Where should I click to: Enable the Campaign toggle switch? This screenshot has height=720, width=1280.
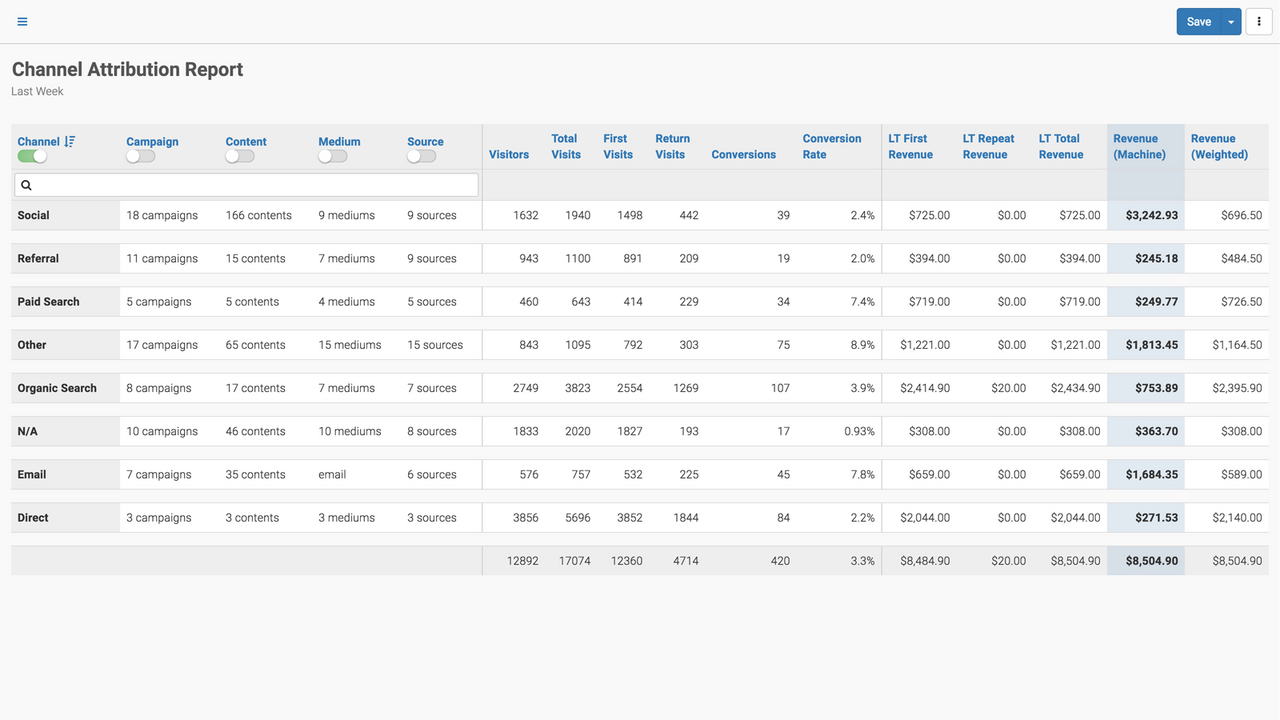tap(141, 156)
